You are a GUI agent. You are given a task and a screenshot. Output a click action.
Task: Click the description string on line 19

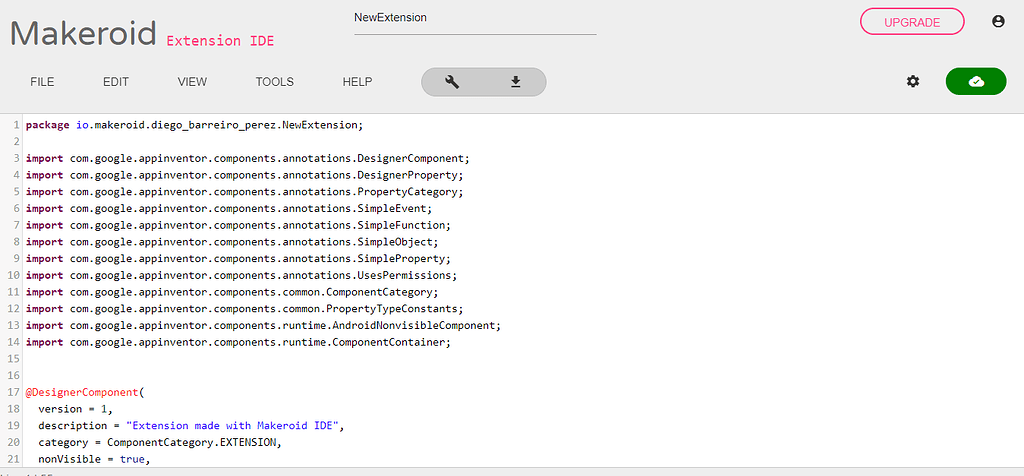(x=233, y=426)
